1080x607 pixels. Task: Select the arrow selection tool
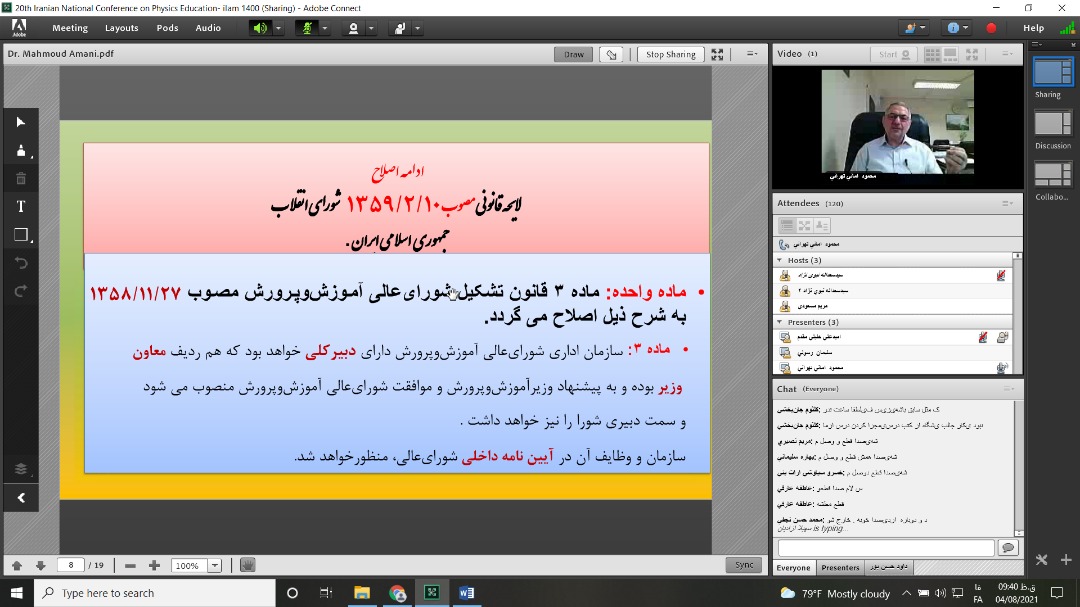coord(20,122)
